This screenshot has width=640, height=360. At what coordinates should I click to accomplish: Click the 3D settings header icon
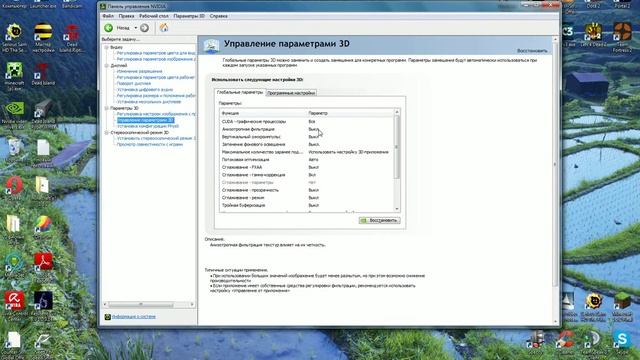tap(212, 46)
